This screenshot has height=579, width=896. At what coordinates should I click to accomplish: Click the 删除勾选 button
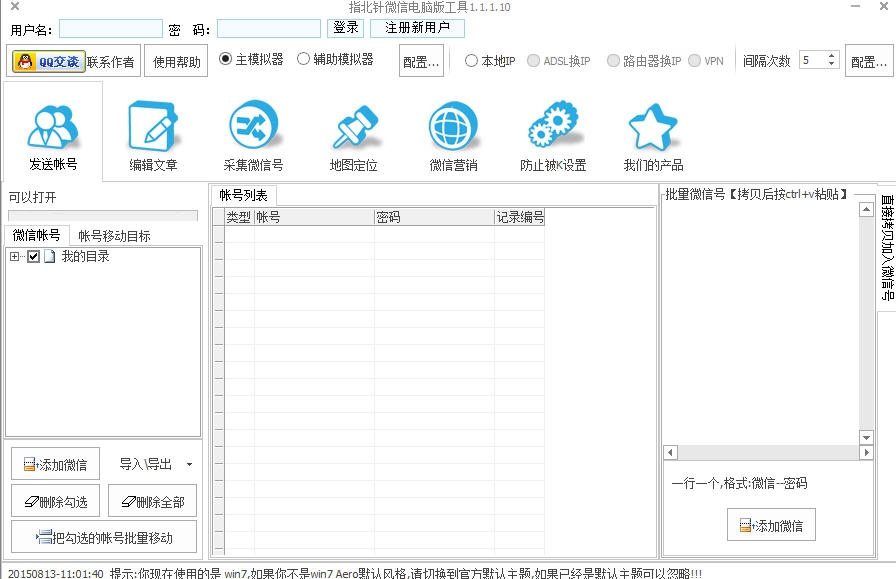pos(55,501)
